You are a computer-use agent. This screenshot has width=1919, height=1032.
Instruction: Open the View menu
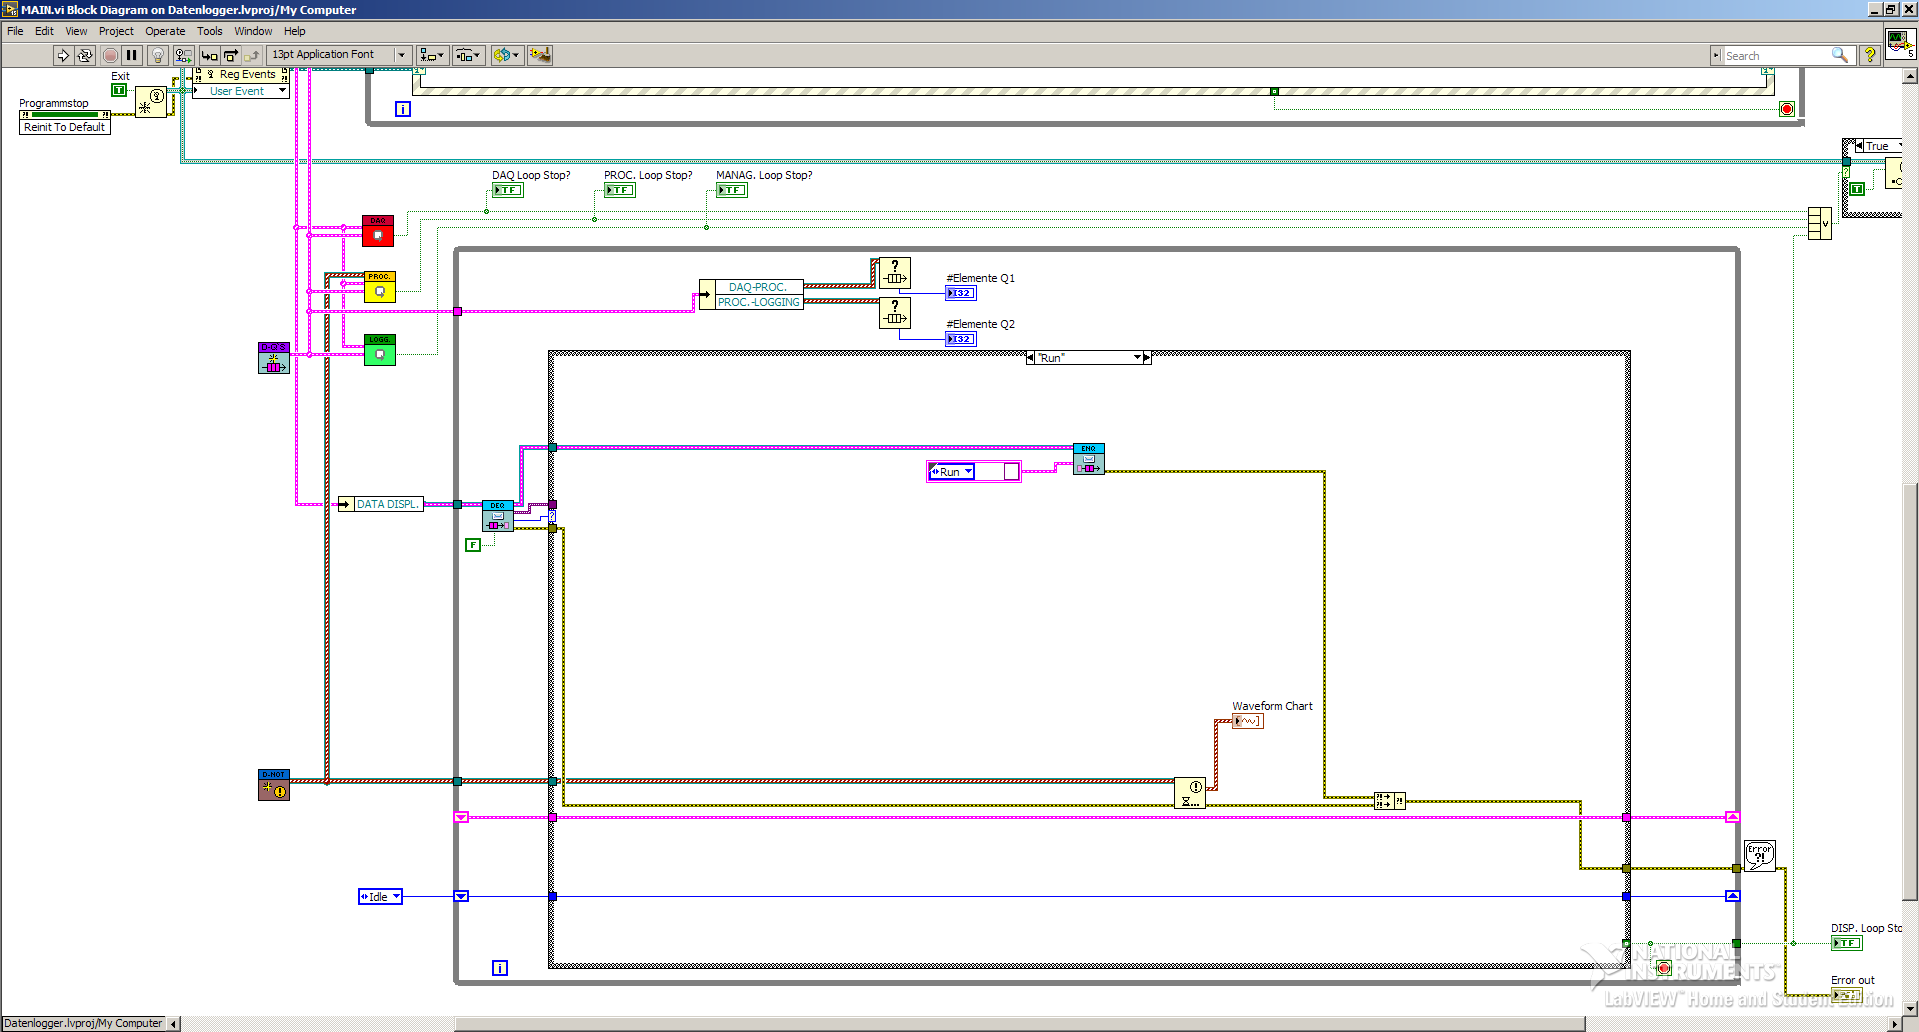point(76,31)
